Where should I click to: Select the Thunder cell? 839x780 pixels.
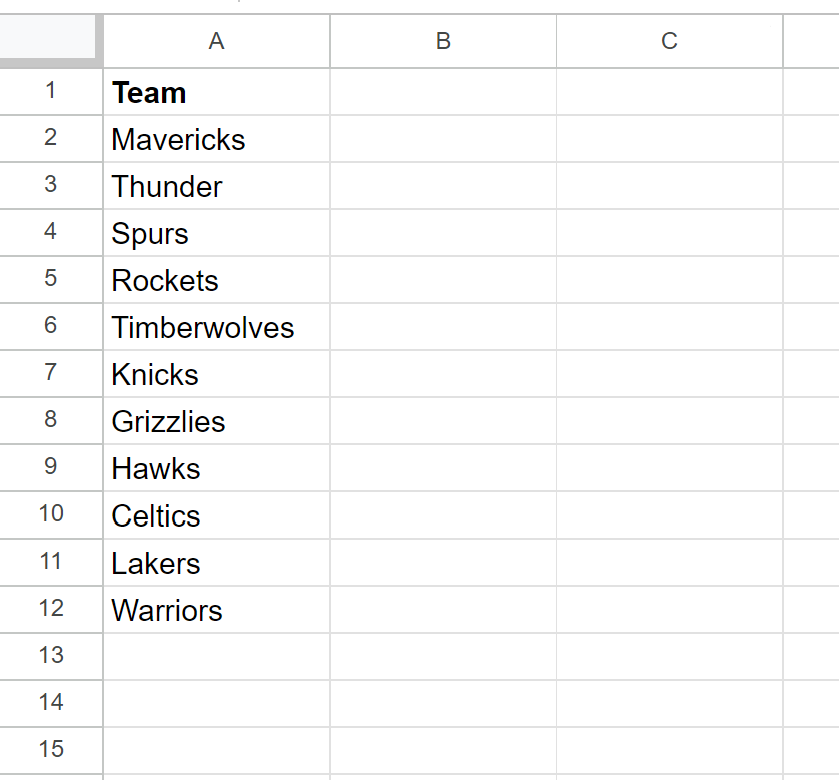pos(217,186)
